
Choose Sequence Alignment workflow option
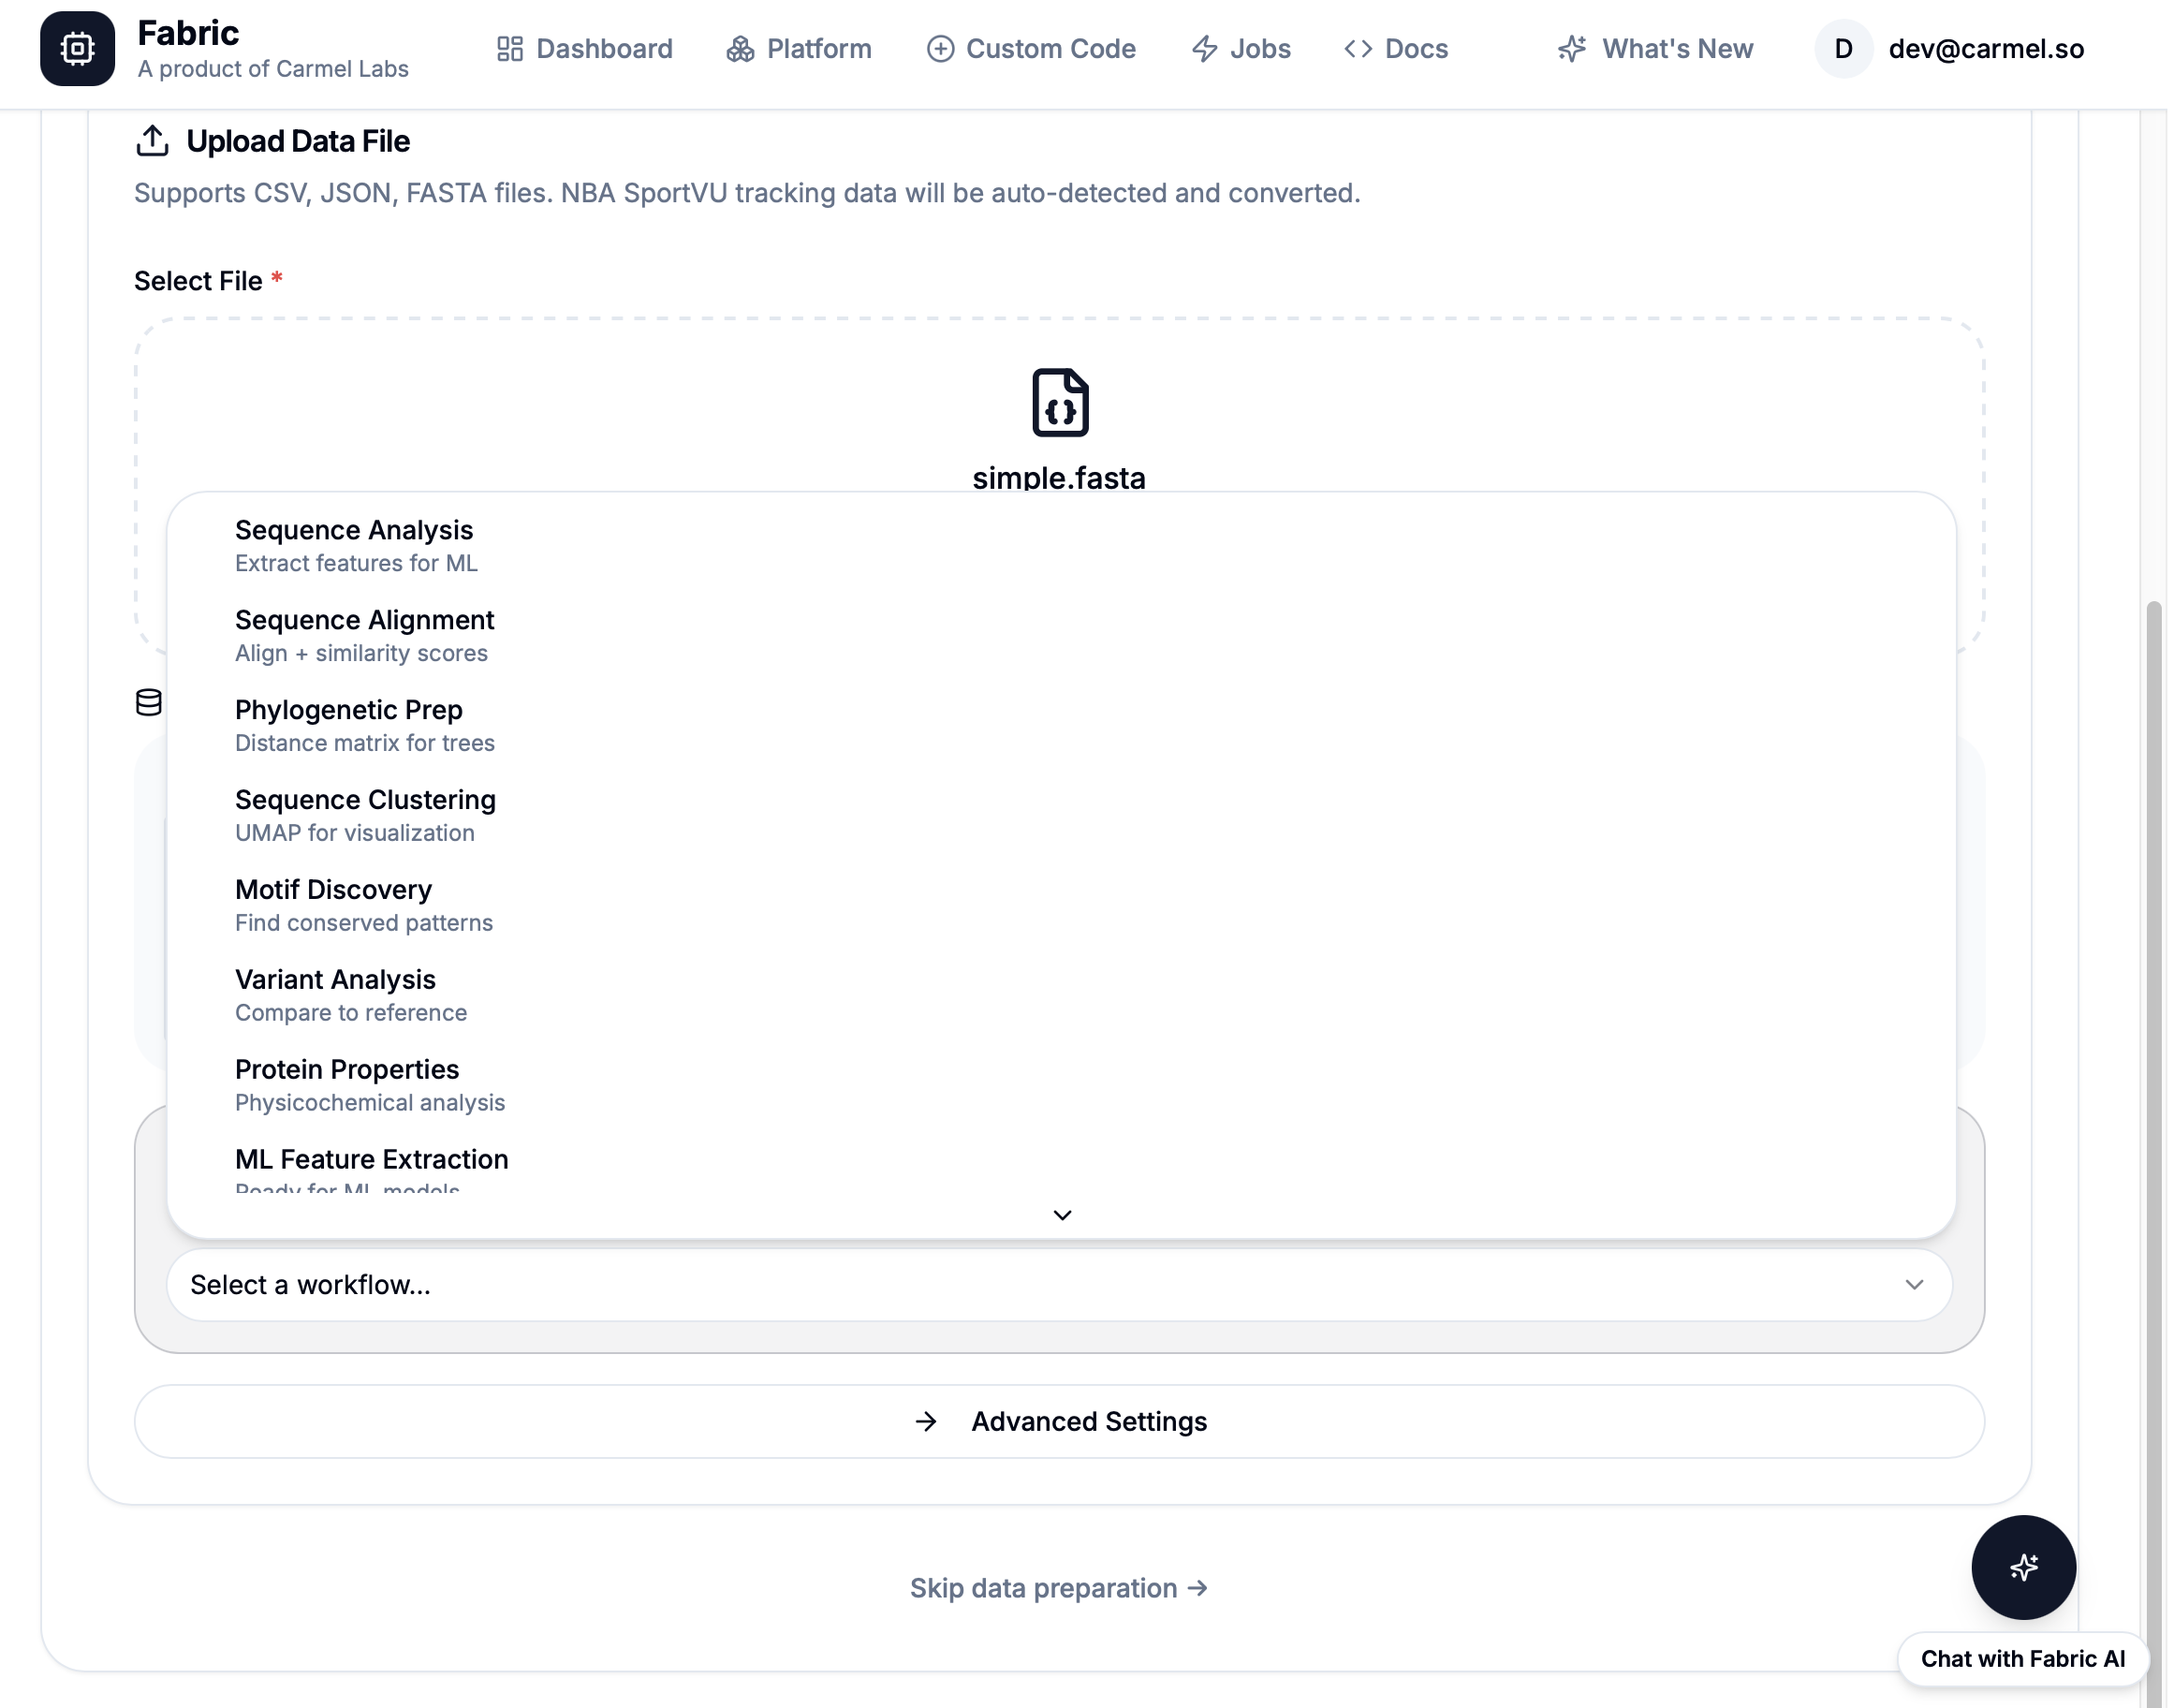pos(1063,636)
